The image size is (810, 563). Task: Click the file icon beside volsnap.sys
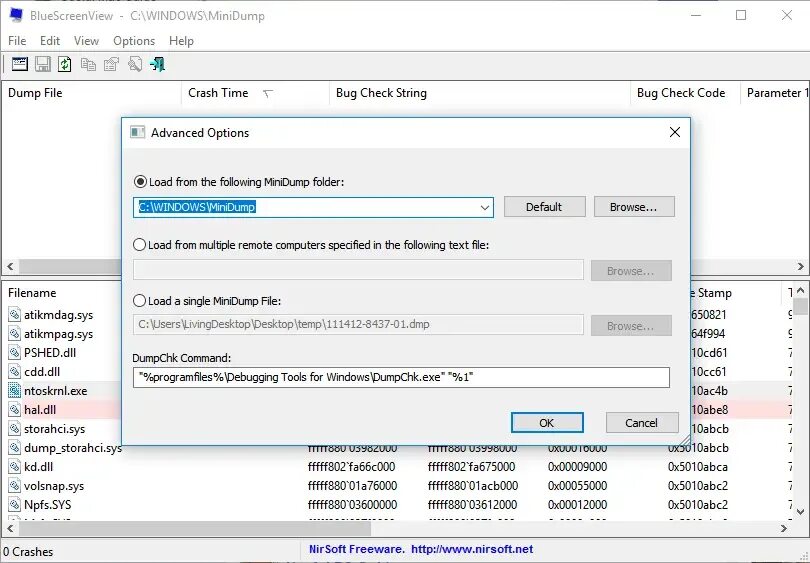point(14,486)
